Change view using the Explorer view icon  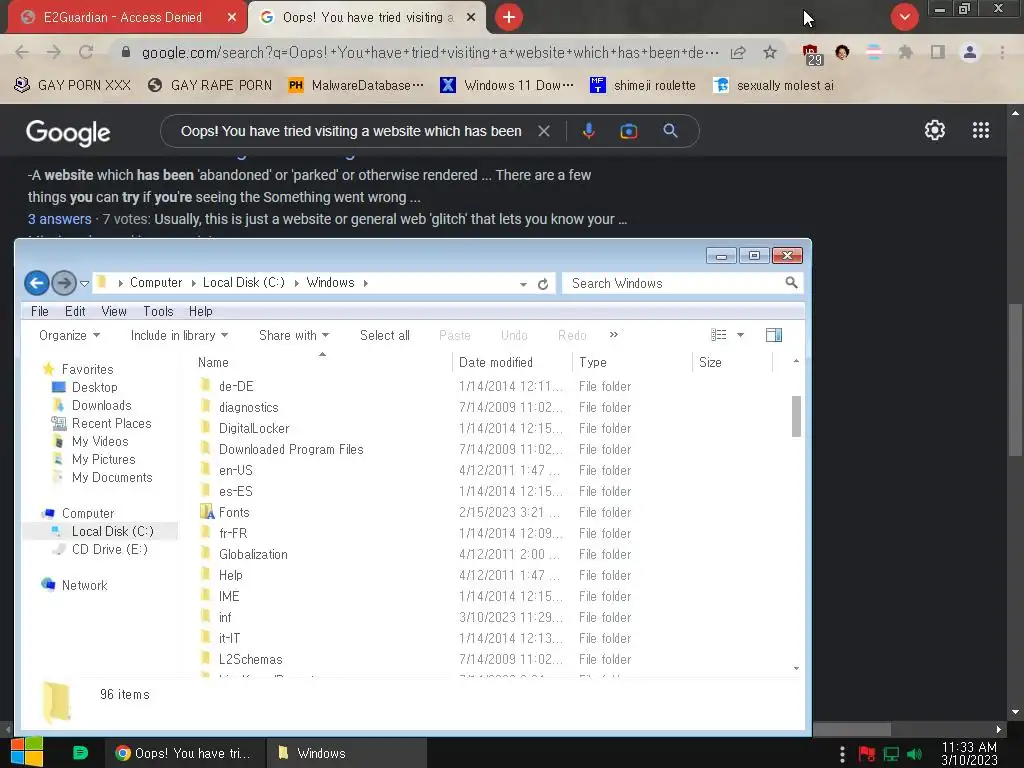tap(718, 335)
